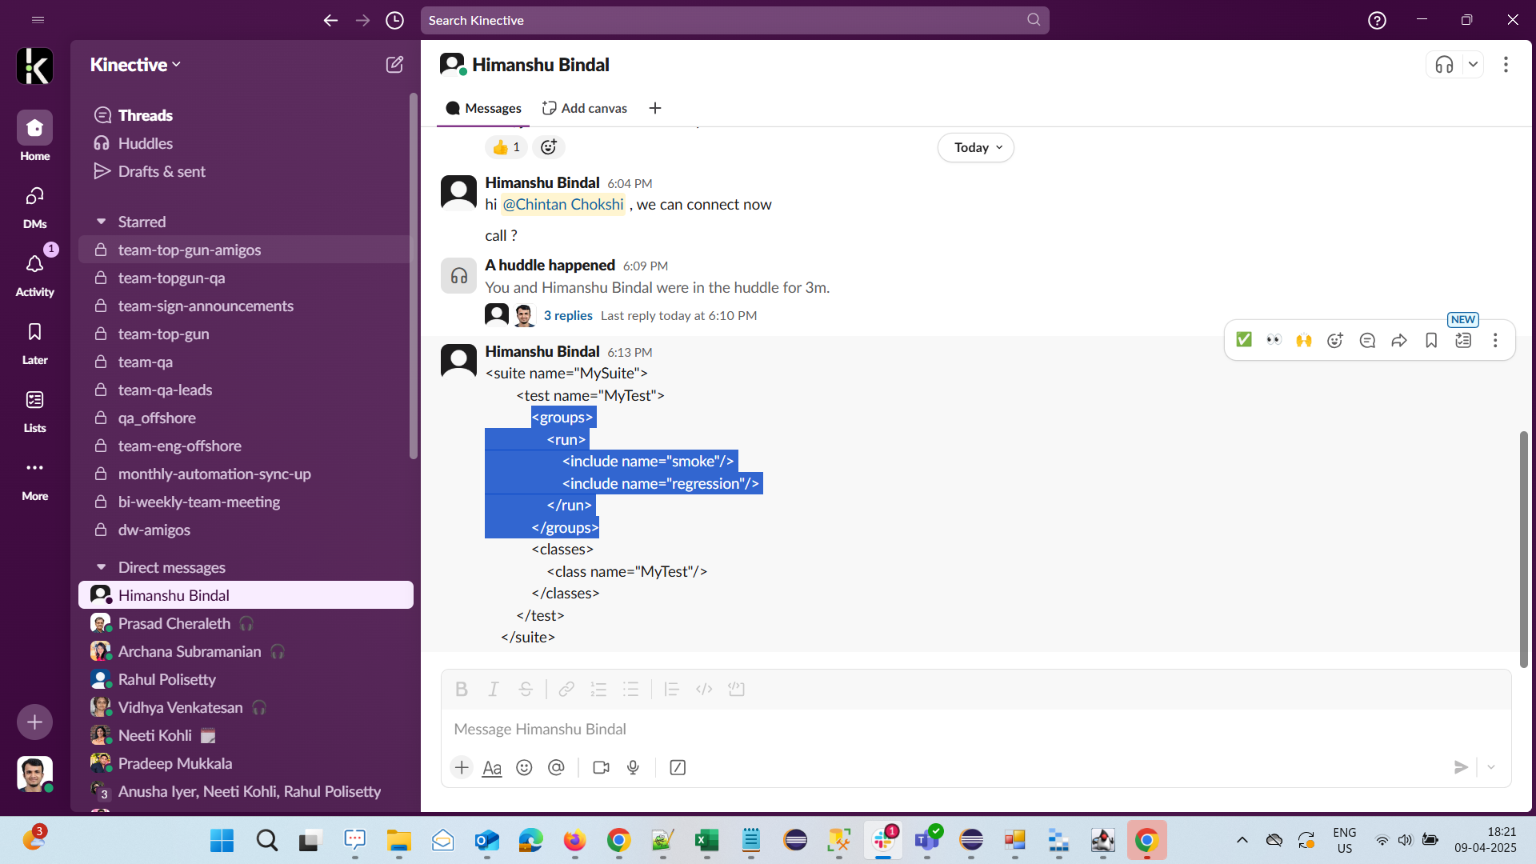
Task: Open Huddles in the sidebar
Action: [145, 143]
